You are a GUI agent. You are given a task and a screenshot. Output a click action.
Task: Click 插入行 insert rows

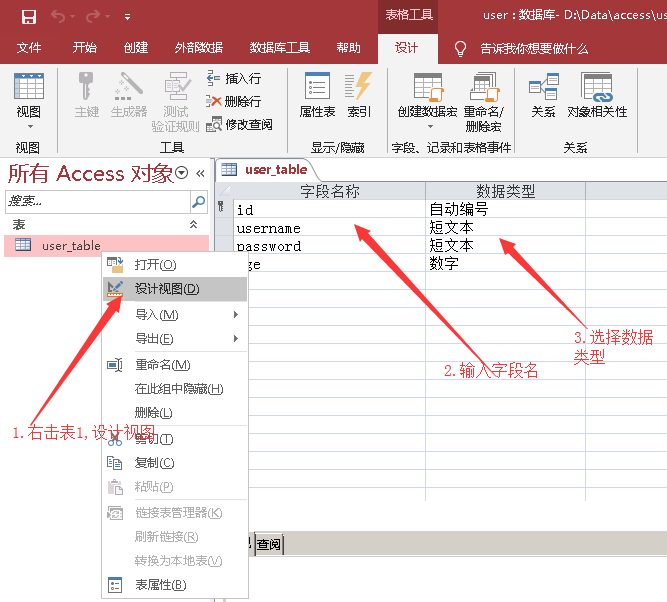coord(234,78)
